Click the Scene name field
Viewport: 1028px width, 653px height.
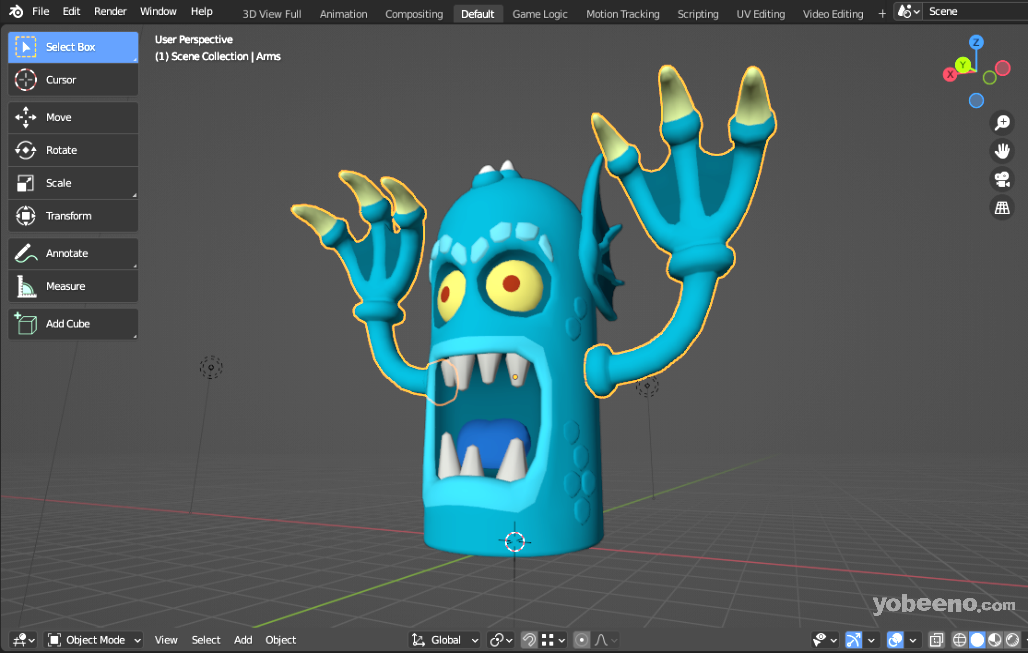point(976,11)
